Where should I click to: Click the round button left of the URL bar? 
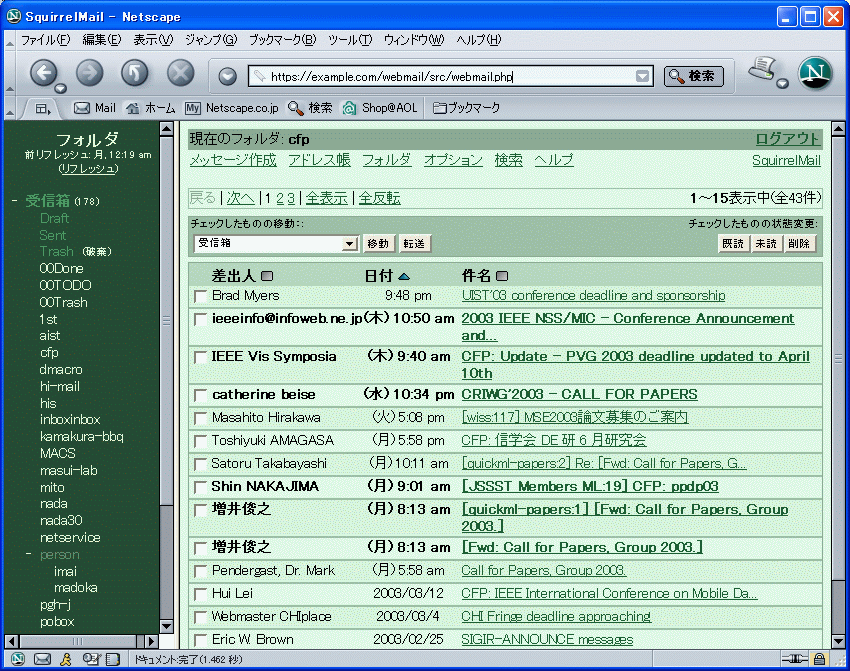click(x=227, y=76)
